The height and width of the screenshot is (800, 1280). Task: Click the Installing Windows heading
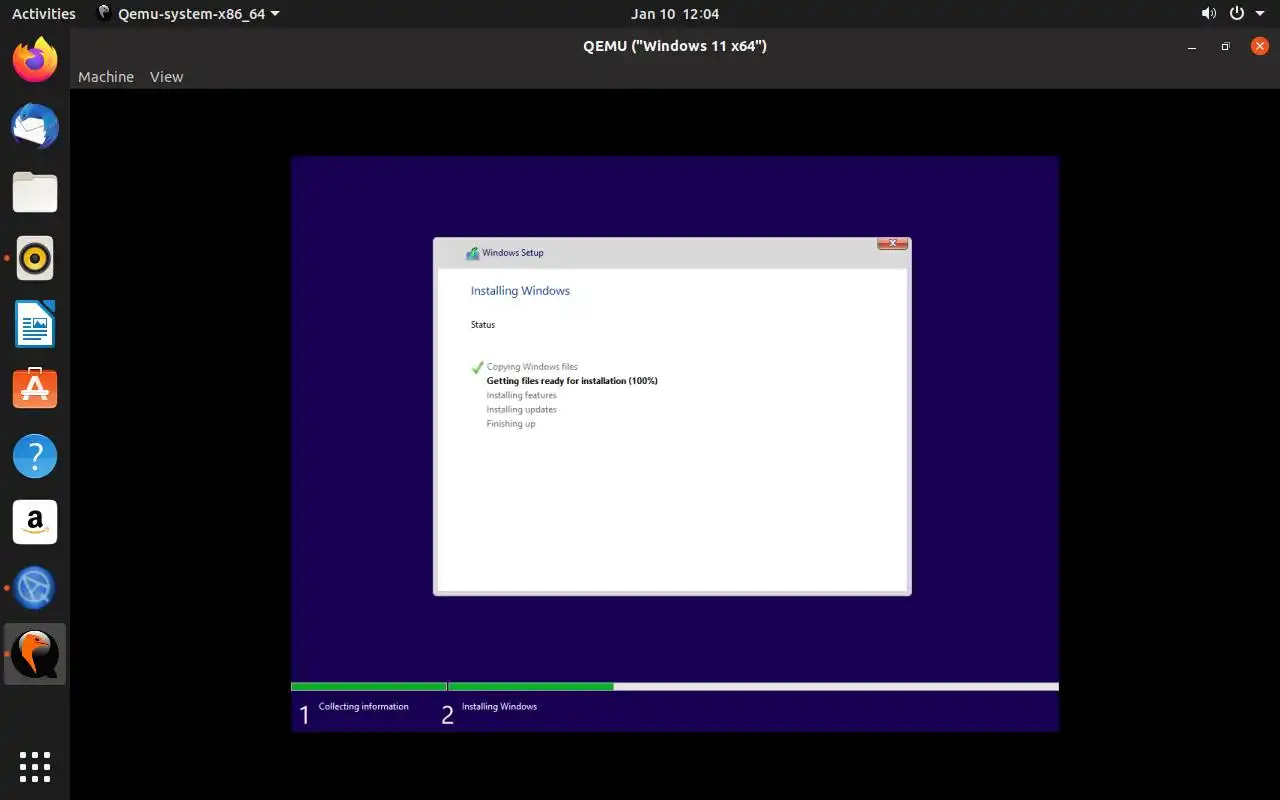point(520,291)
